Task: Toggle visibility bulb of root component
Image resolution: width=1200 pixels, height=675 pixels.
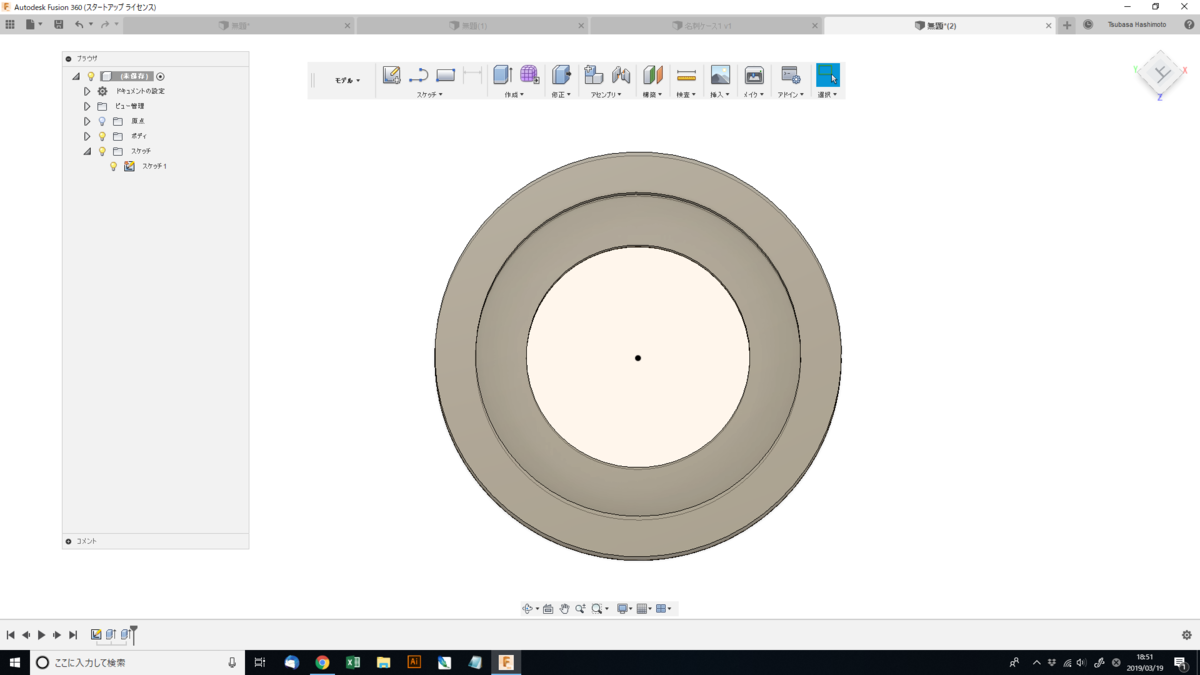Action: pyautogui.click(x=91, y=76)
